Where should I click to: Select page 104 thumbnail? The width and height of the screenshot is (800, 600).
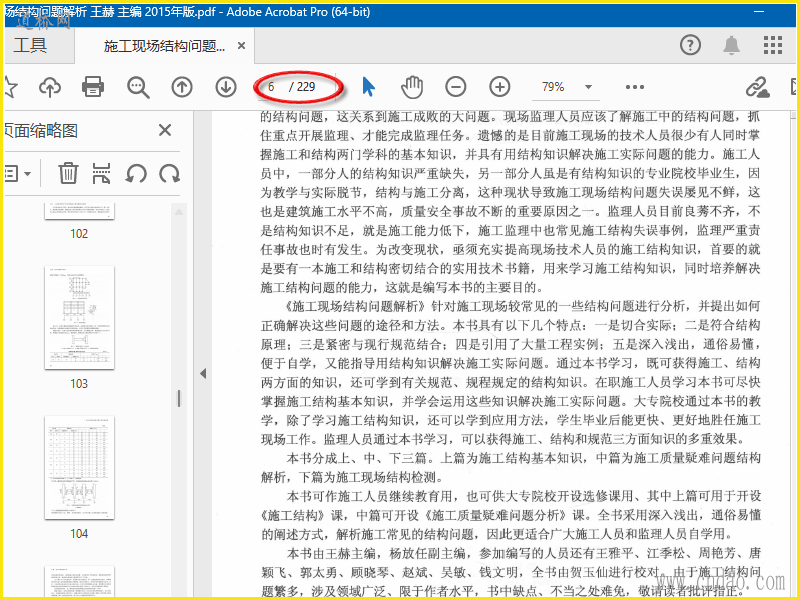80,468
